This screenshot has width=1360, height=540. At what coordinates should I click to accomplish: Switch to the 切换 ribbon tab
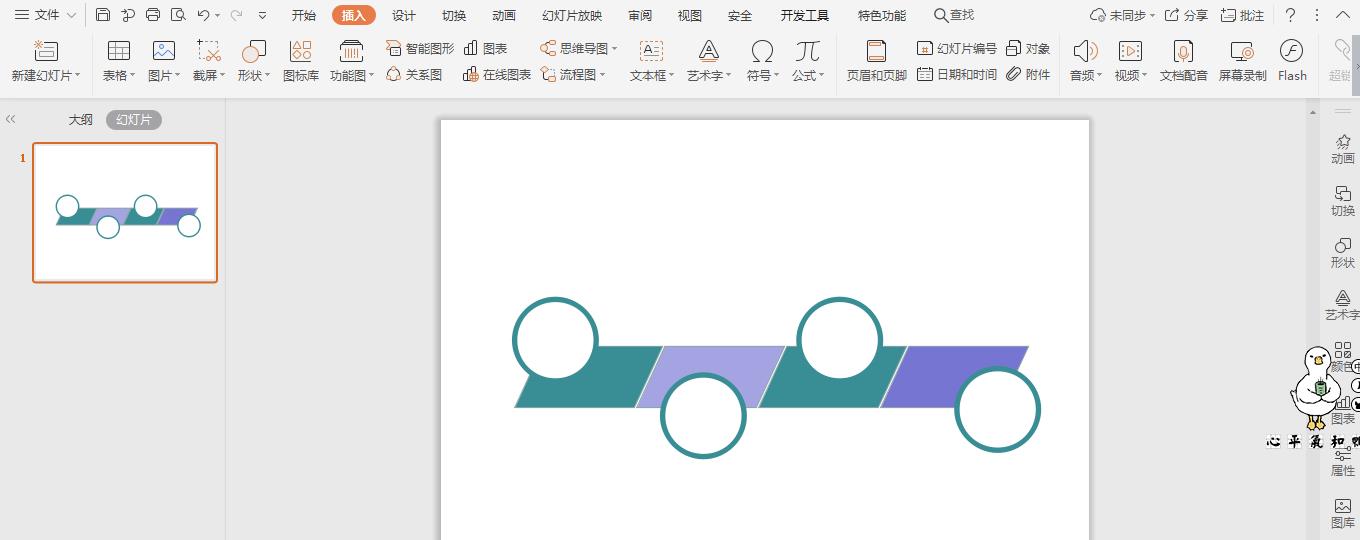454,15
